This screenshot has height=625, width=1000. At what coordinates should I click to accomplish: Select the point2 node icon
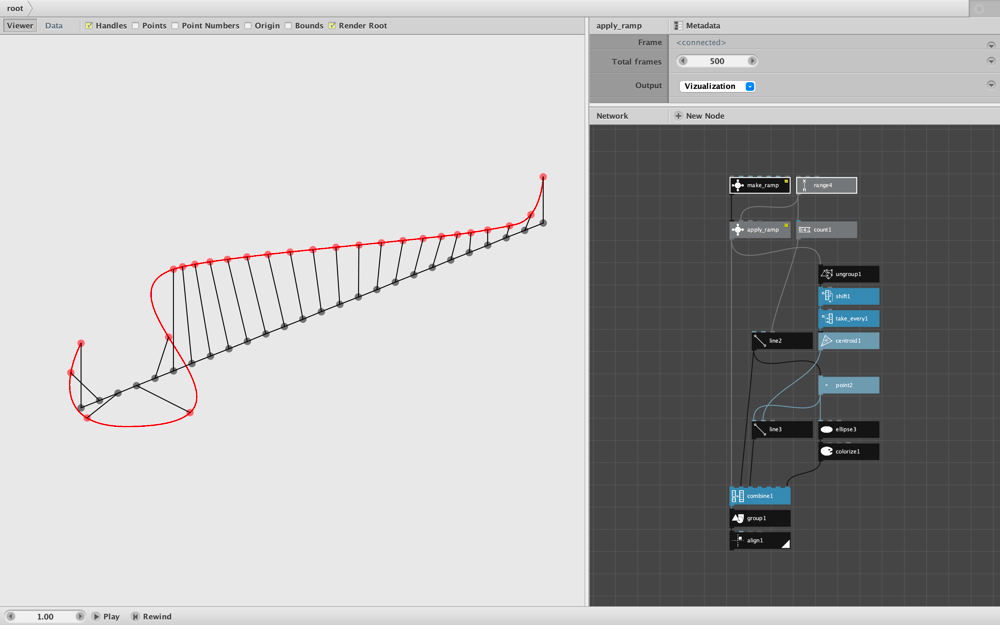(827, 385)
